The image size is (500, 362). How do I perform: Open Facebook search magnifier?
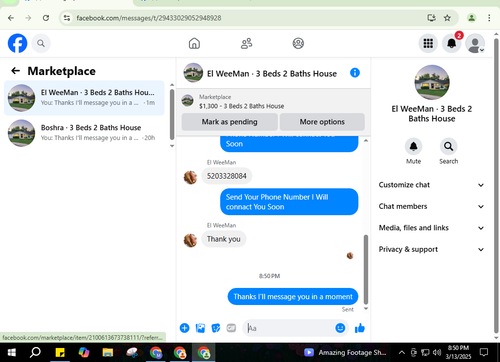pyautogui.click(x=41, y=43)
